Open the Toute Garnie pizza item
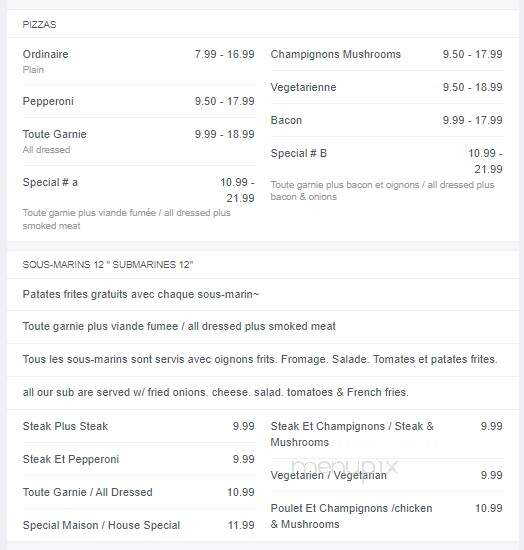 click(139, 141)
